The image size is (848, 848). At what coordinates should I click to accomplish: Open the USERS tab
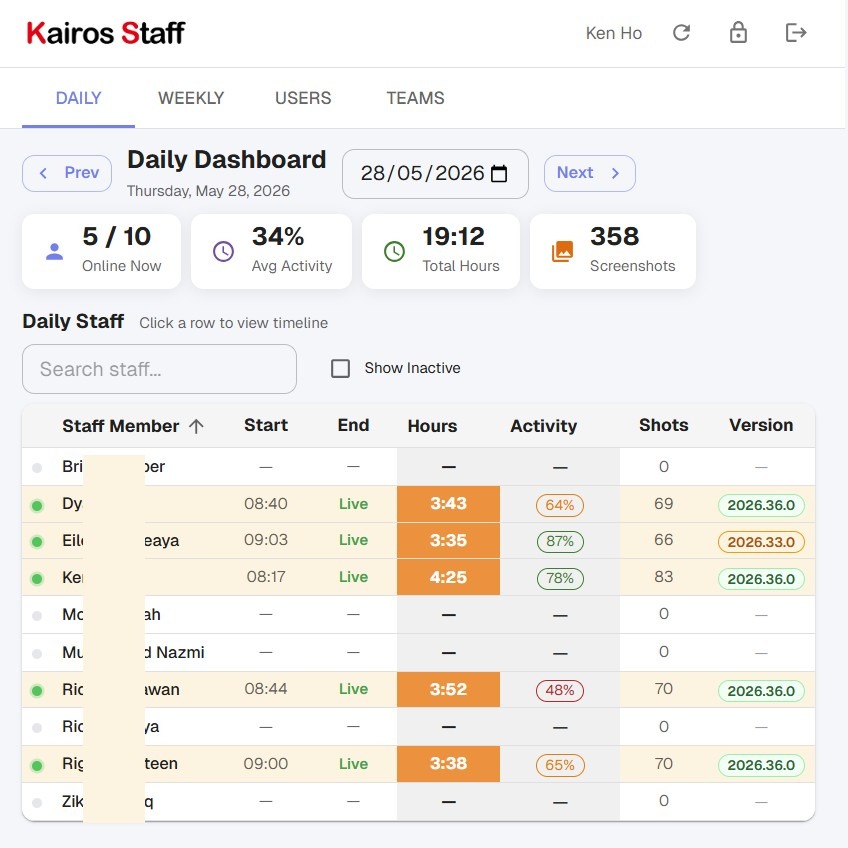tap(303, 98)
